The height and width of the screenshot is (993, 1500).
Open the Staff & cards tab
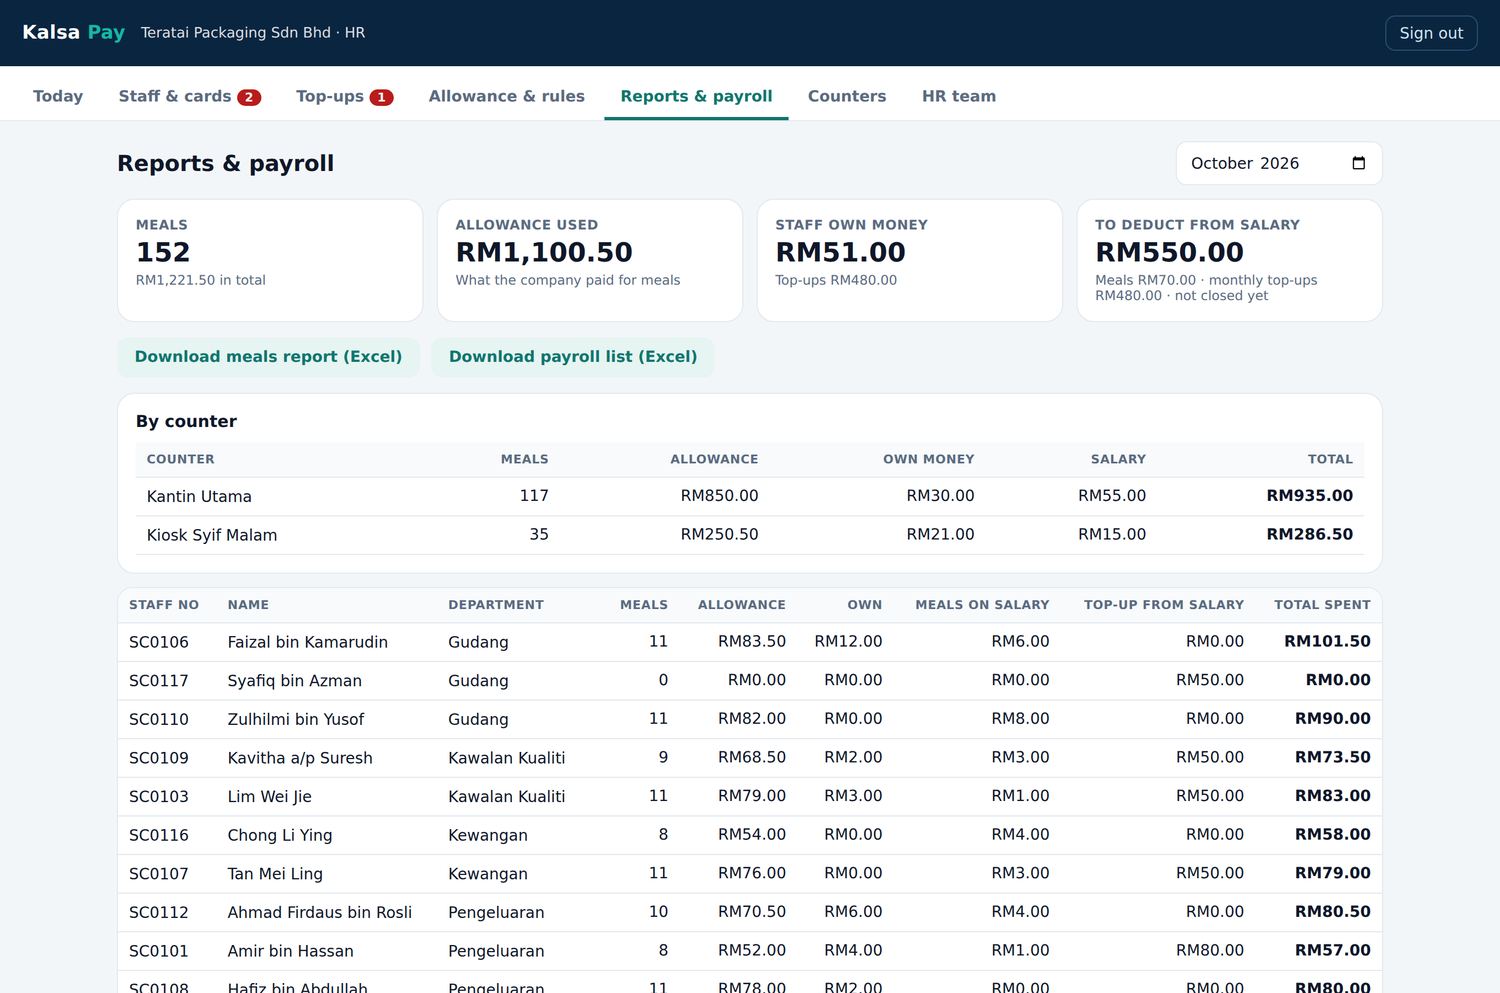pyautogui.click(x=190, y=96)
